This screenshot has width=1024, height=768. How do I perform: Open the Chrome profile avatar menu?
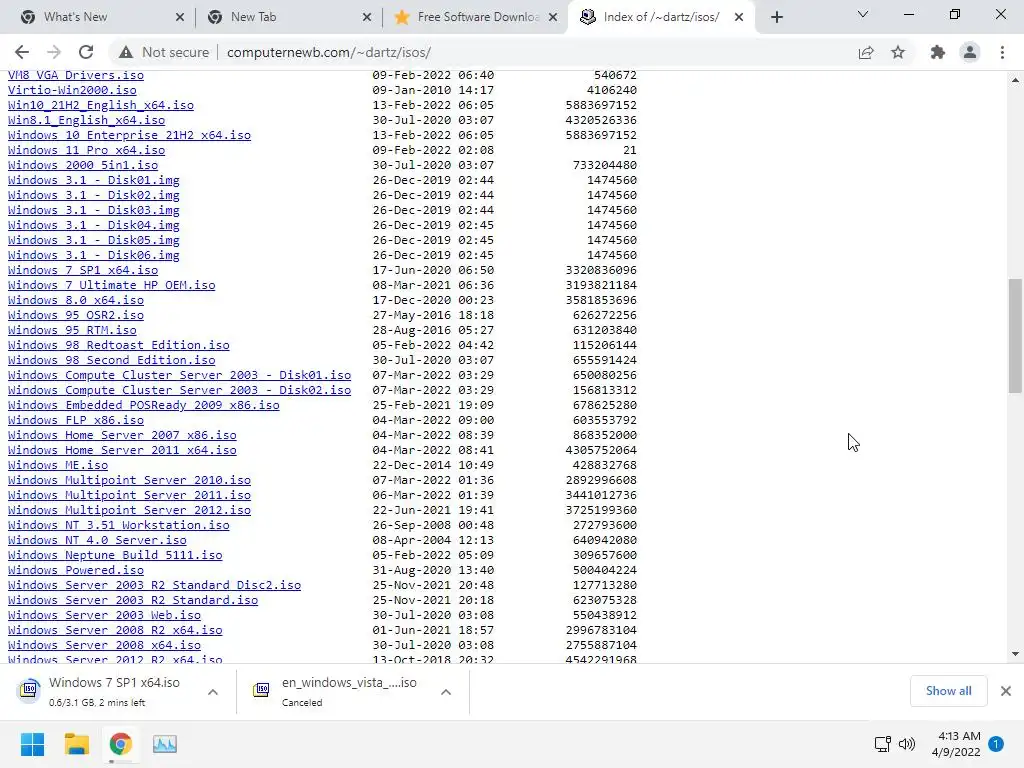[970, 52]
